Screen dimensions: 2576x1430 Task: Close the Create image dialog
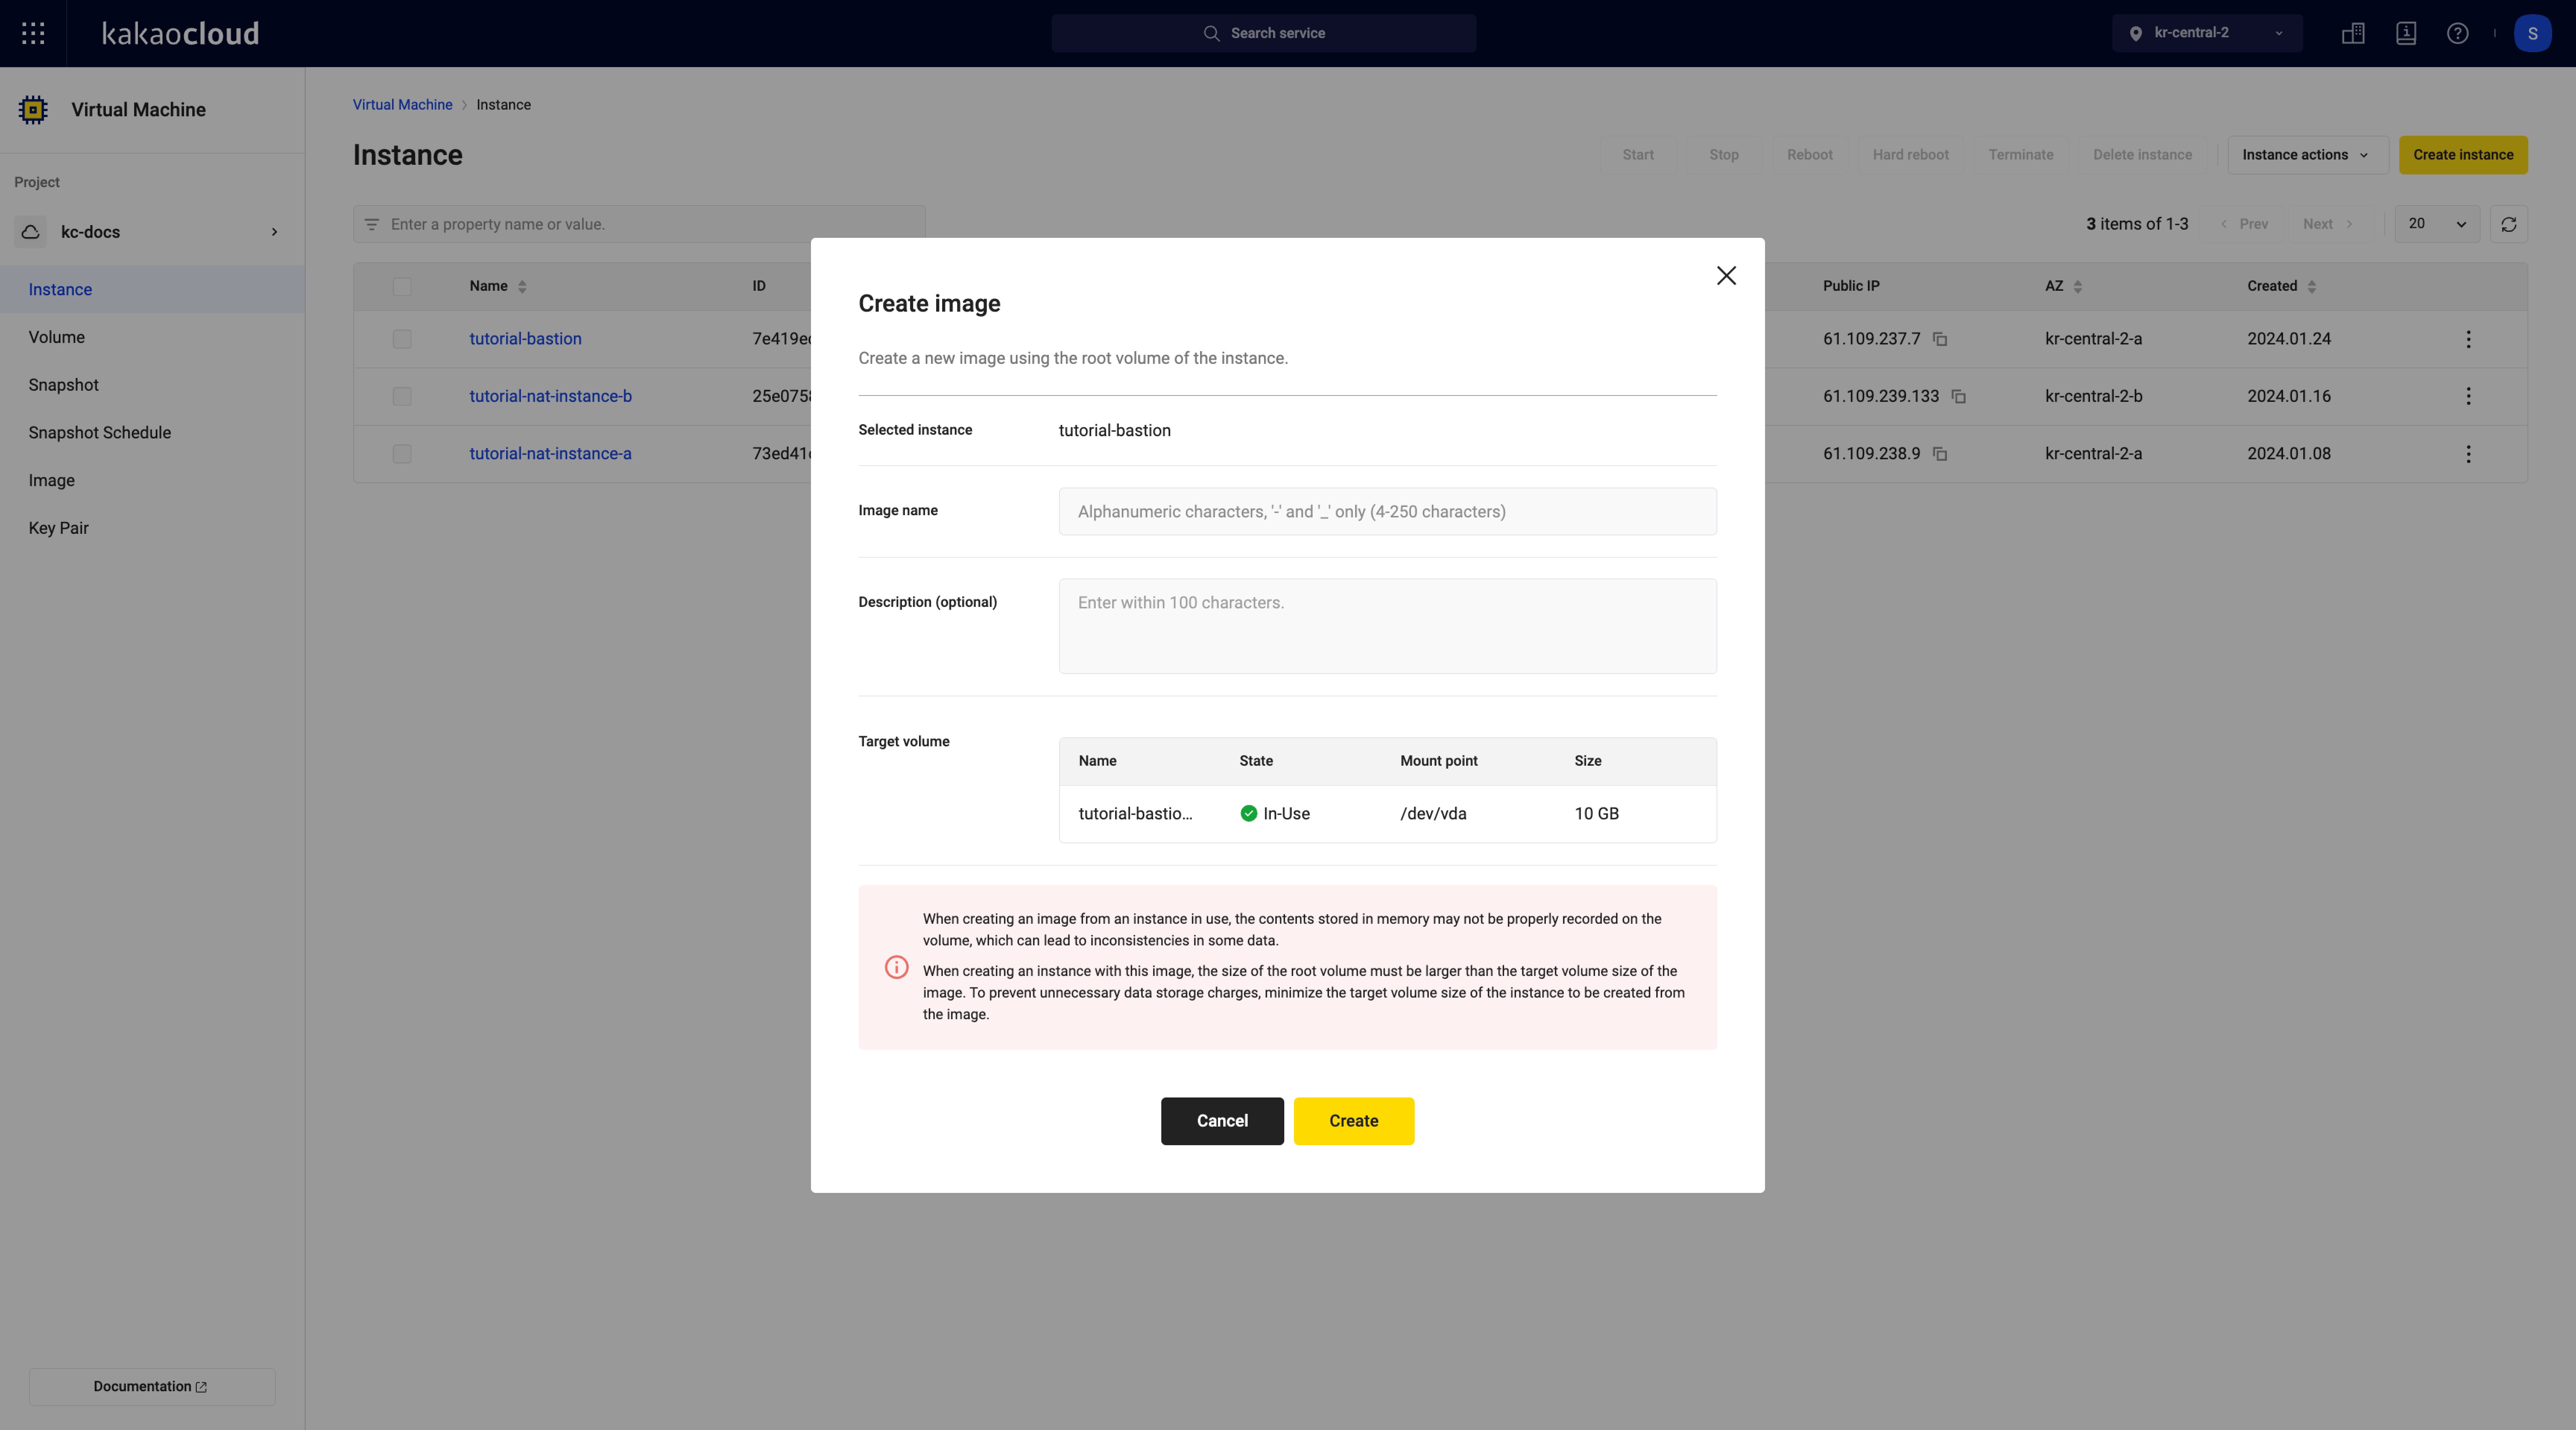[1726, 275]
